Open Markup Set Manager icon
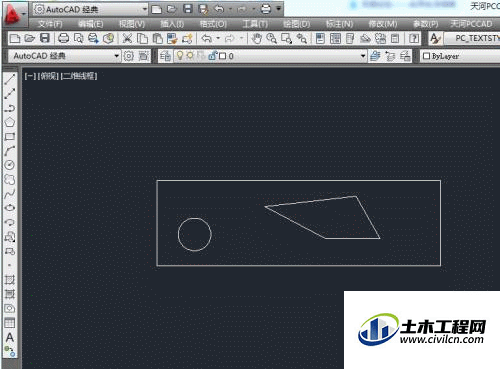Viewport: 500px width, 369px height. pos(380,38)
